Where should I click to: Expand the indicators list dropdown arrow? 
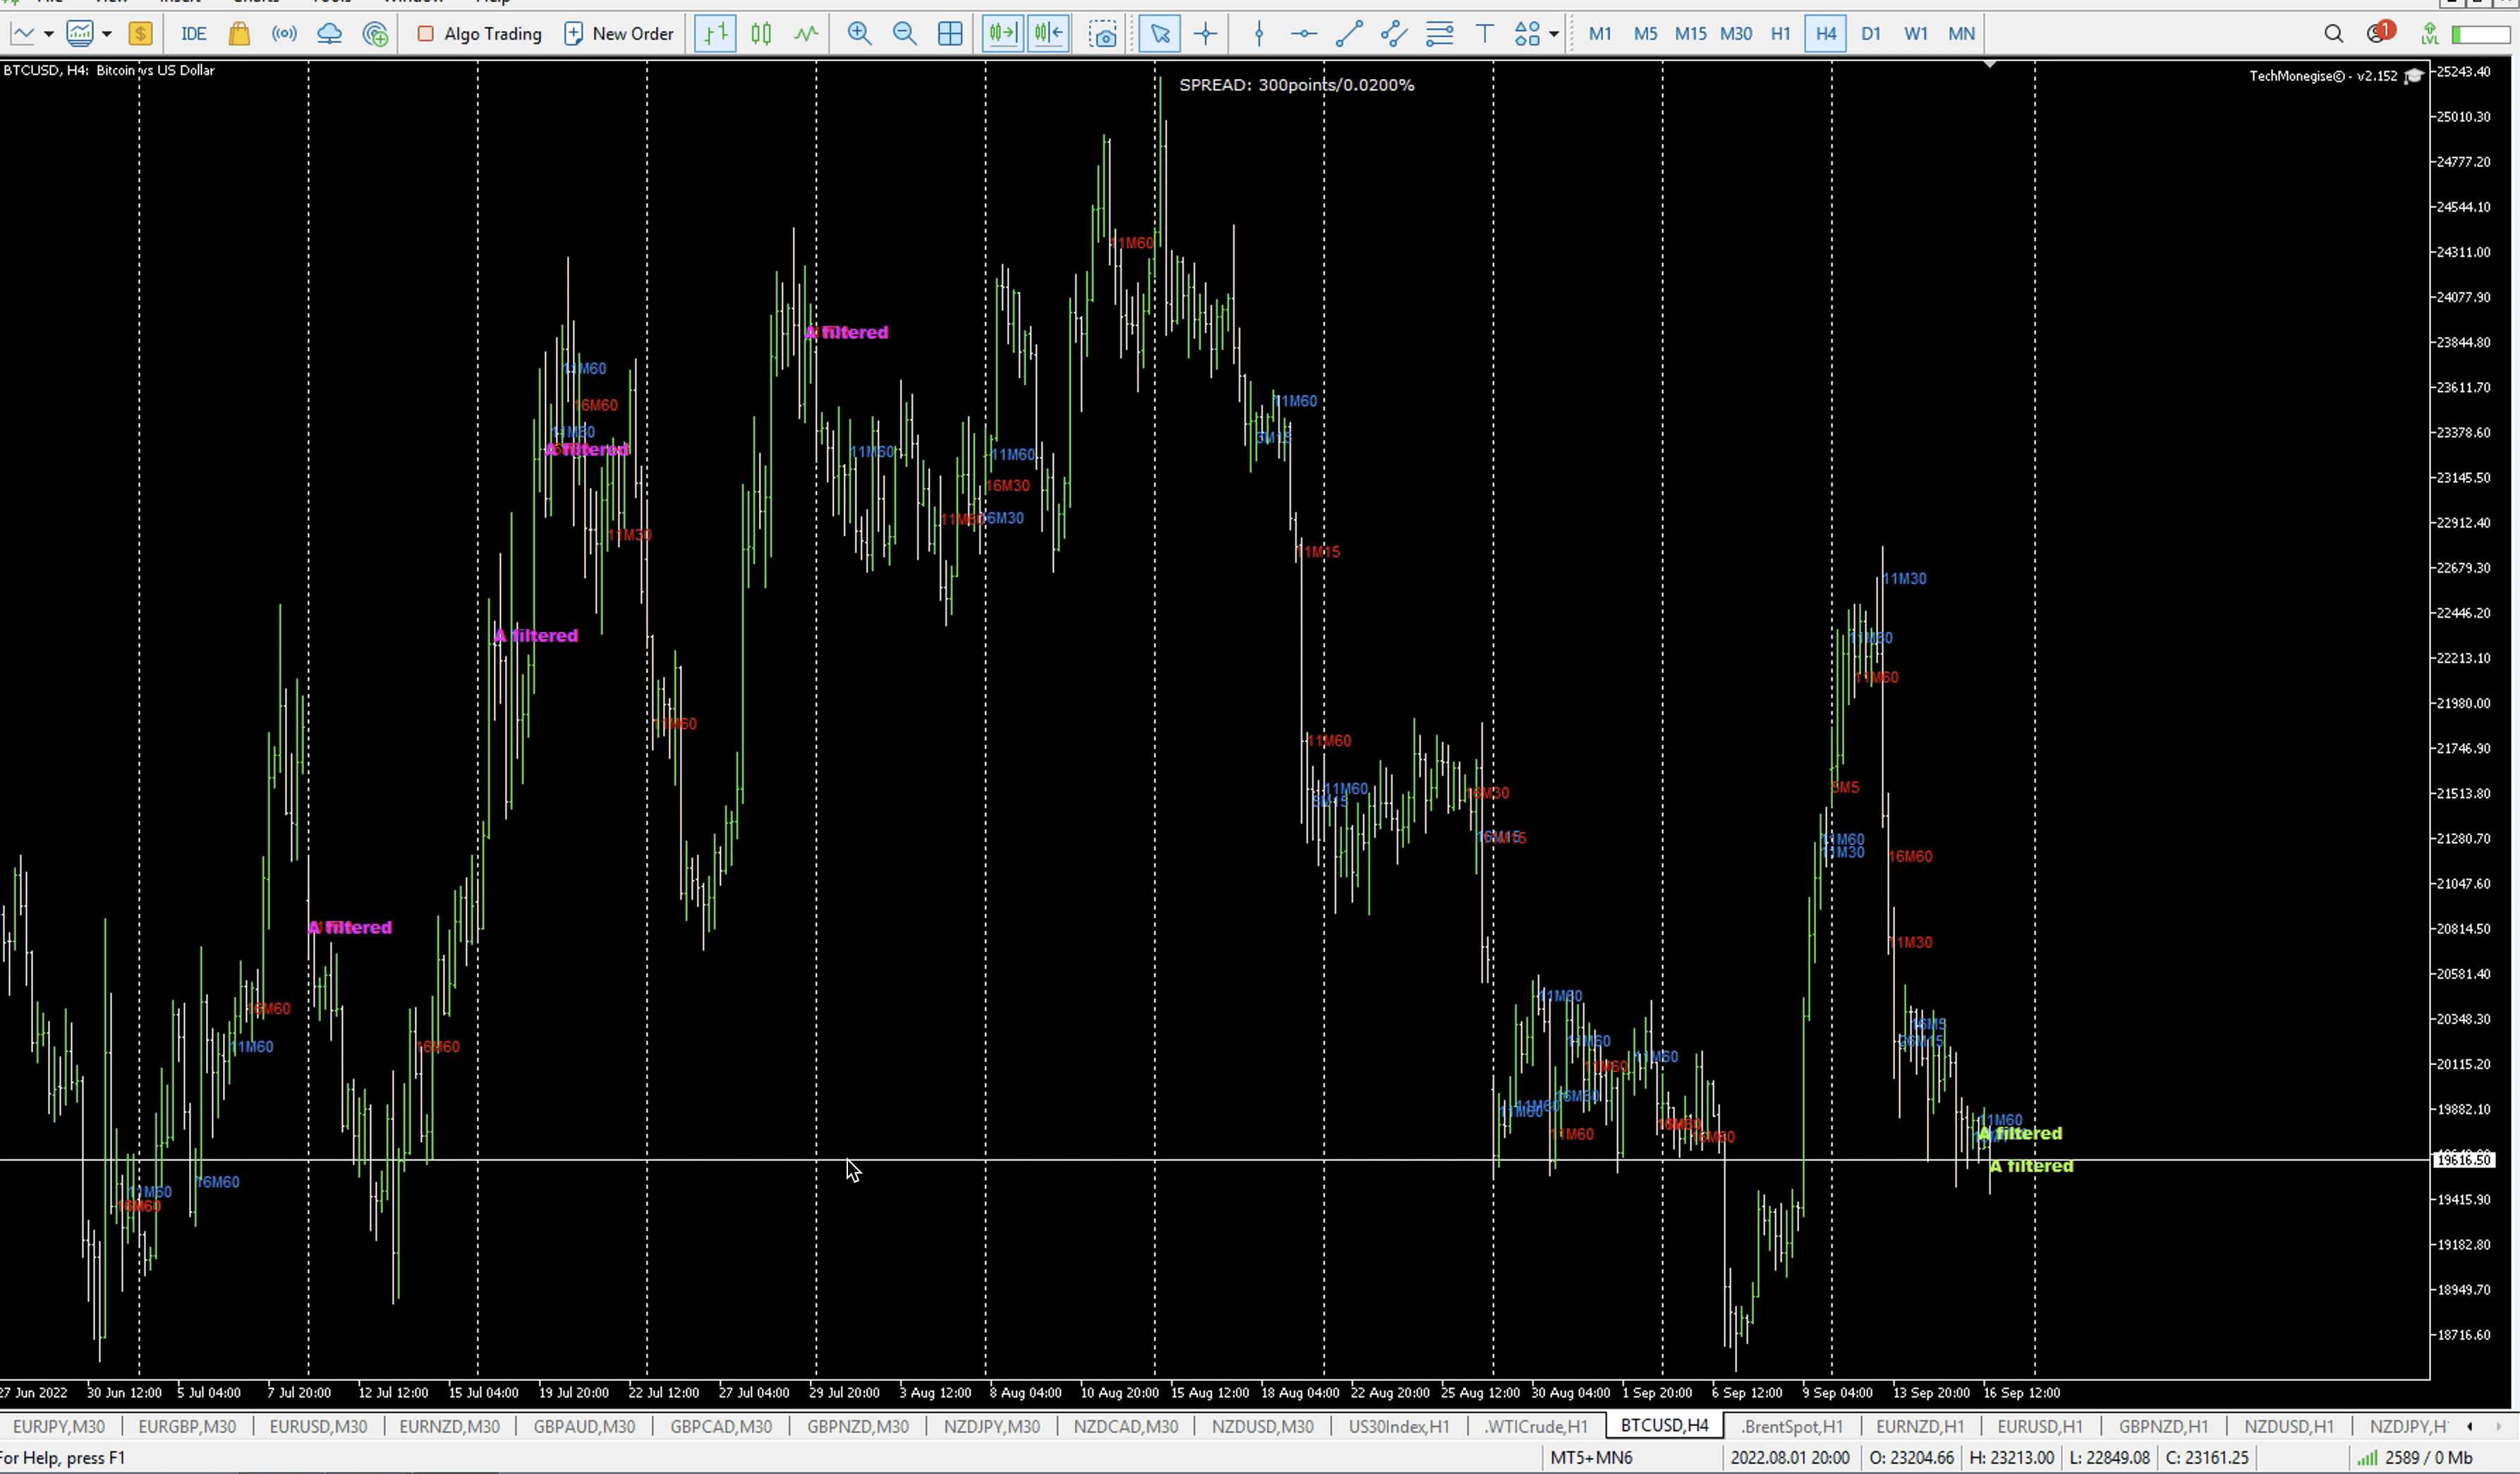click(106, 34)
